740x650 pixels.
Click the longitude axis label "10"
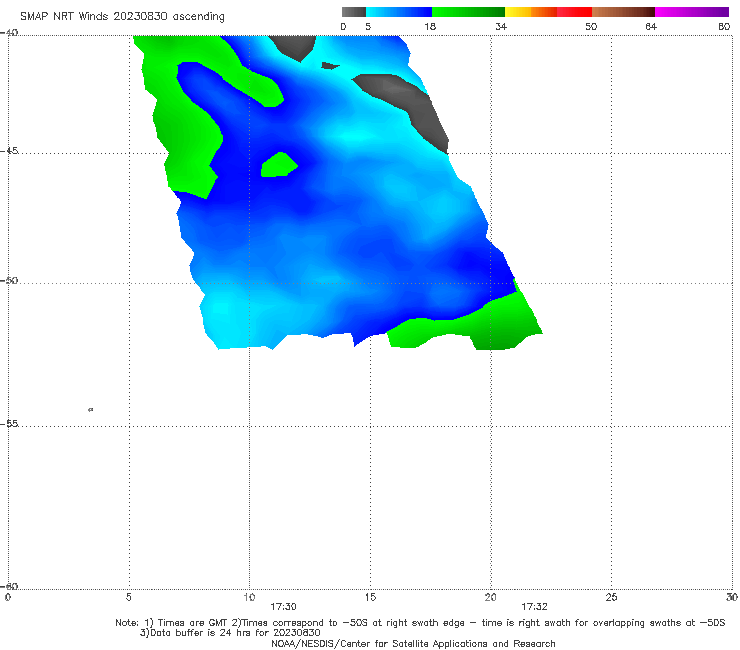click(x=249, y=597)
